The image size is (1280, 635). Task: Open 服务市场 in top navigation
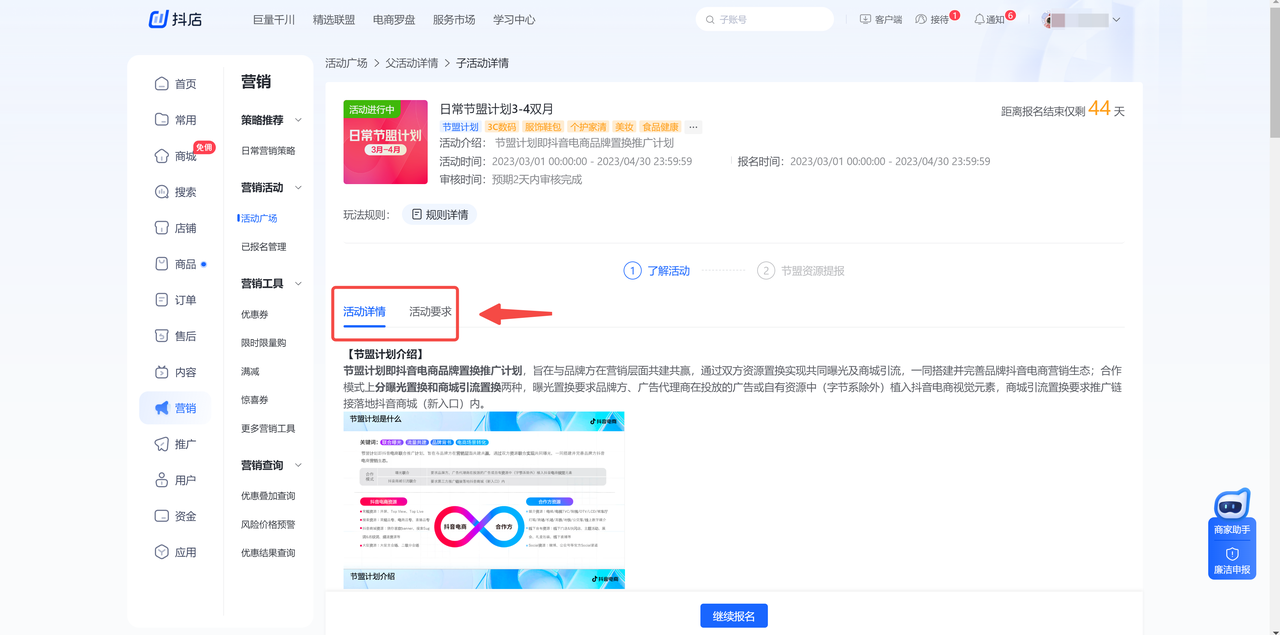tap(454, 19)
